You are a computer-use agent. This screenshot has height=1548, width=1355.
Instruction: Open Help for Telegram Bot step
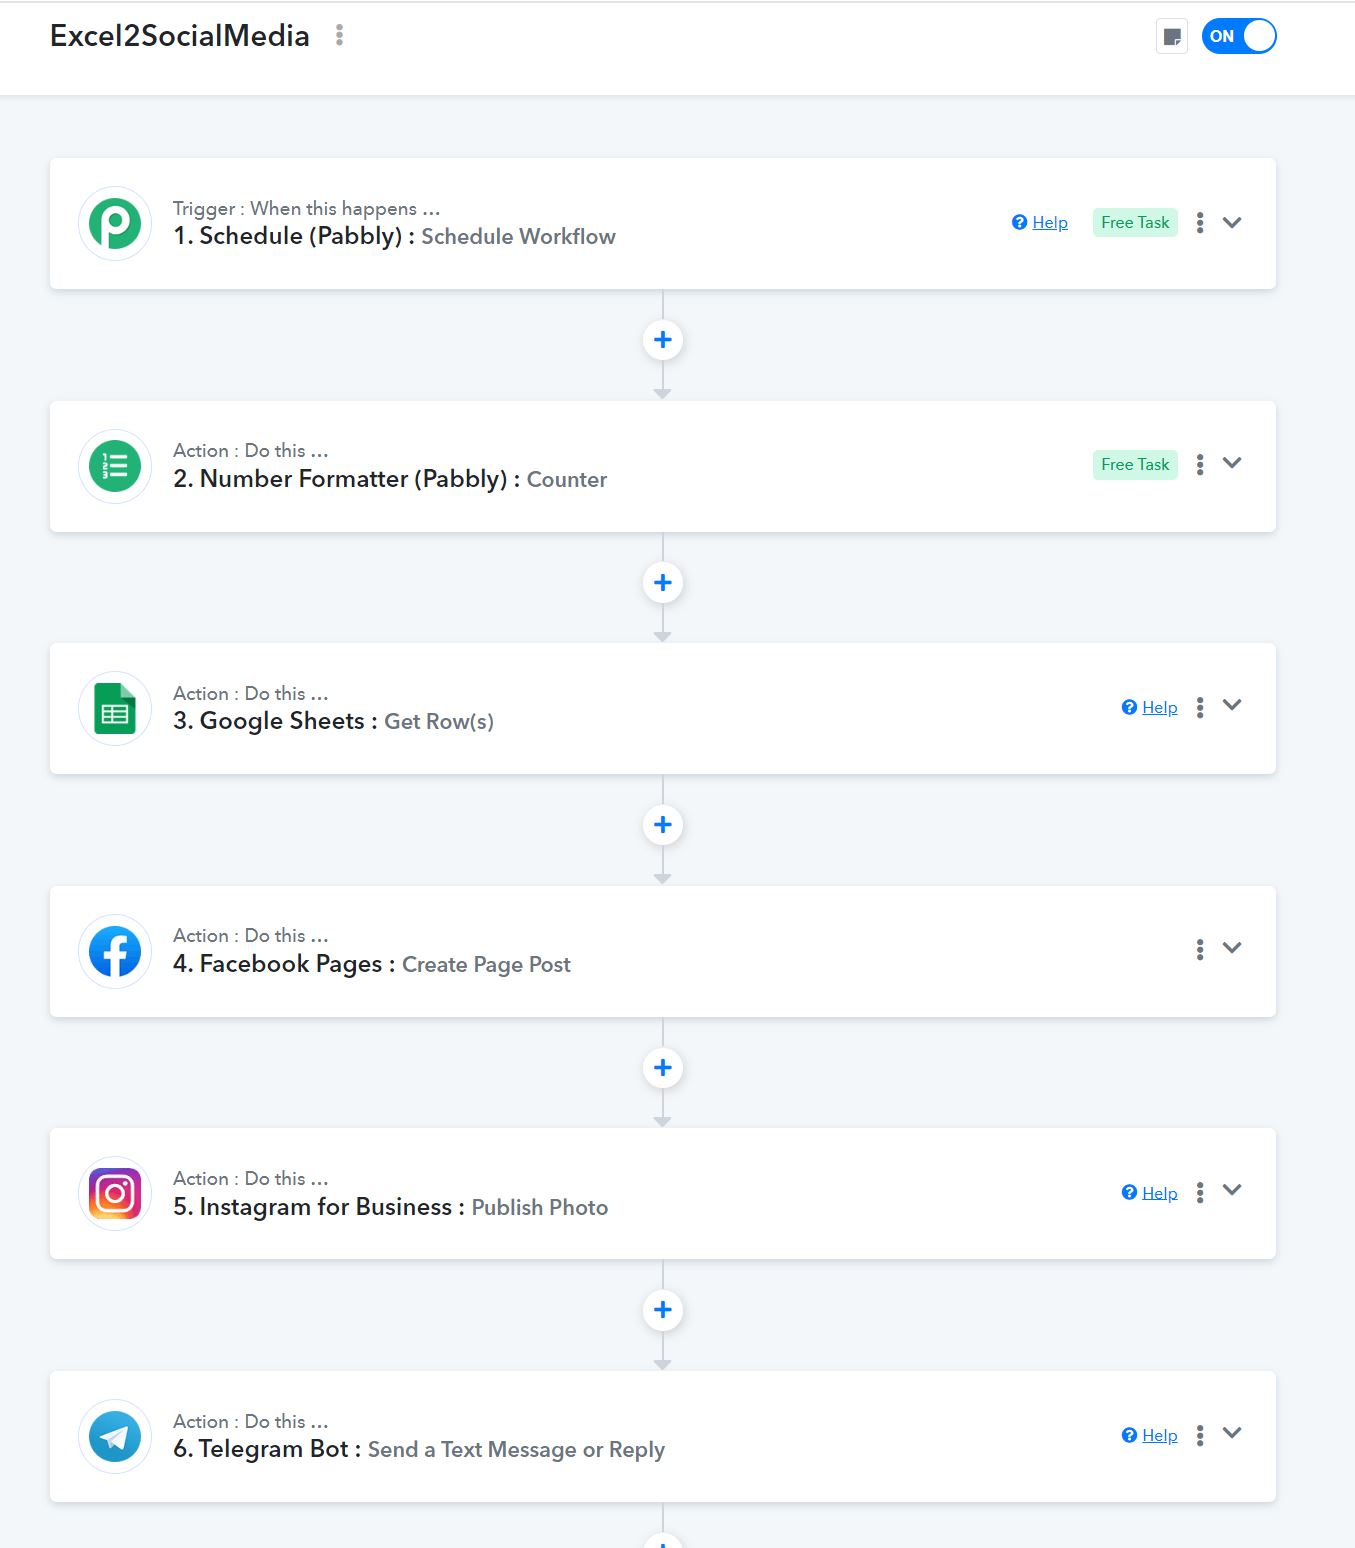click(x=1150, y=1435)
